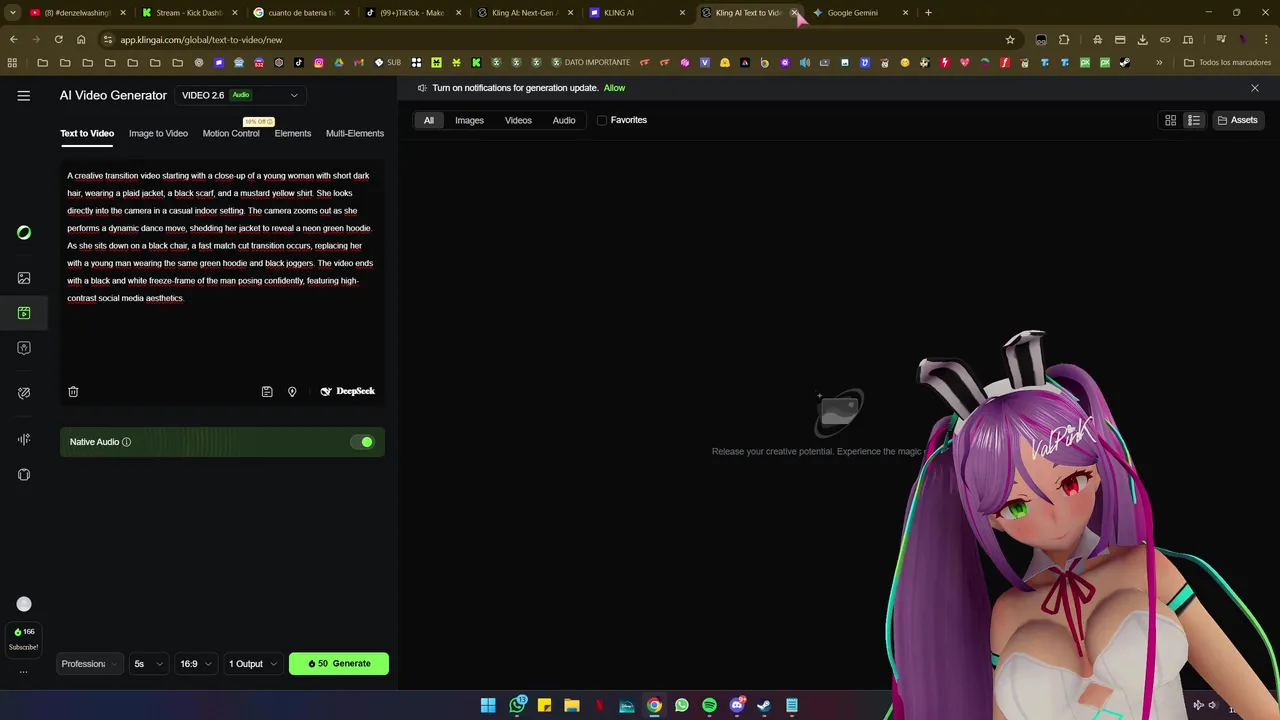
Task: Open the hamburger menu next to AI Video Generator
Action: pyautogui.click(x=24, y=96)
